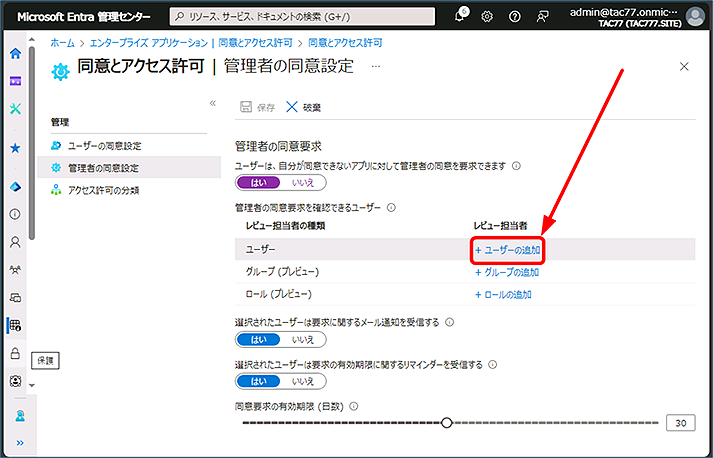Click the 保存 save button
The height and width of the screenshot is (458, 713).
pos(257,107)
